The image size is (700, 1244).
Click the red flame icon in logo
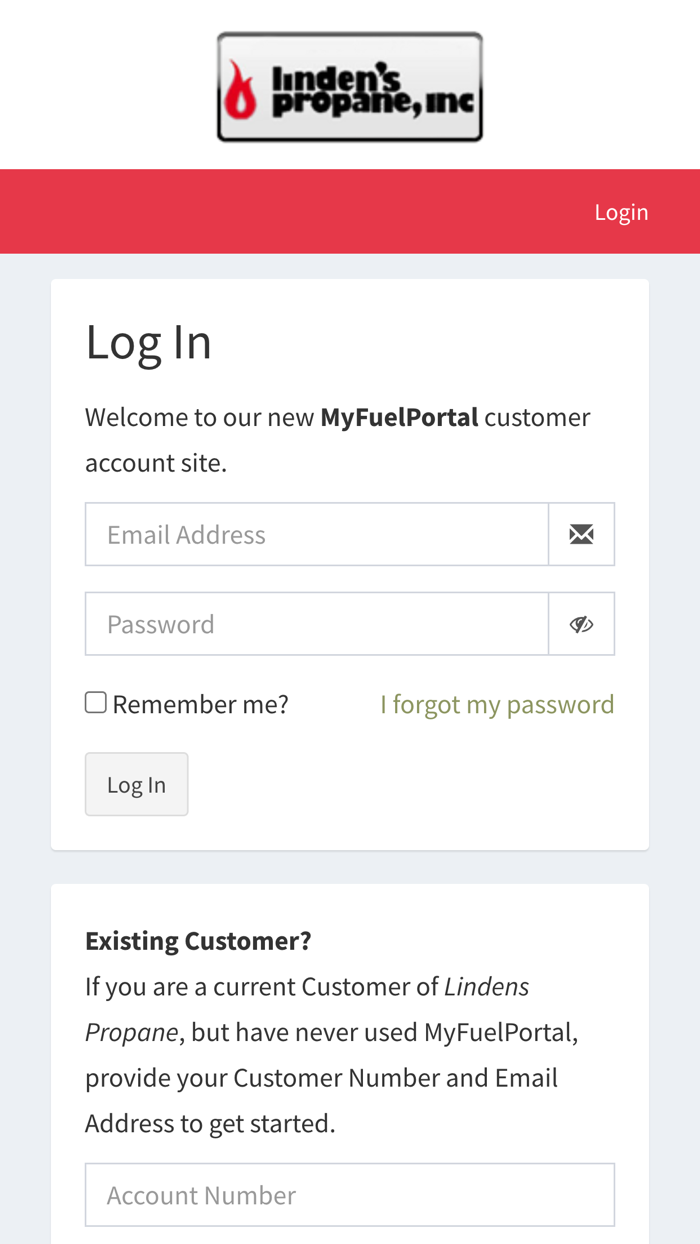click(240, 89)
